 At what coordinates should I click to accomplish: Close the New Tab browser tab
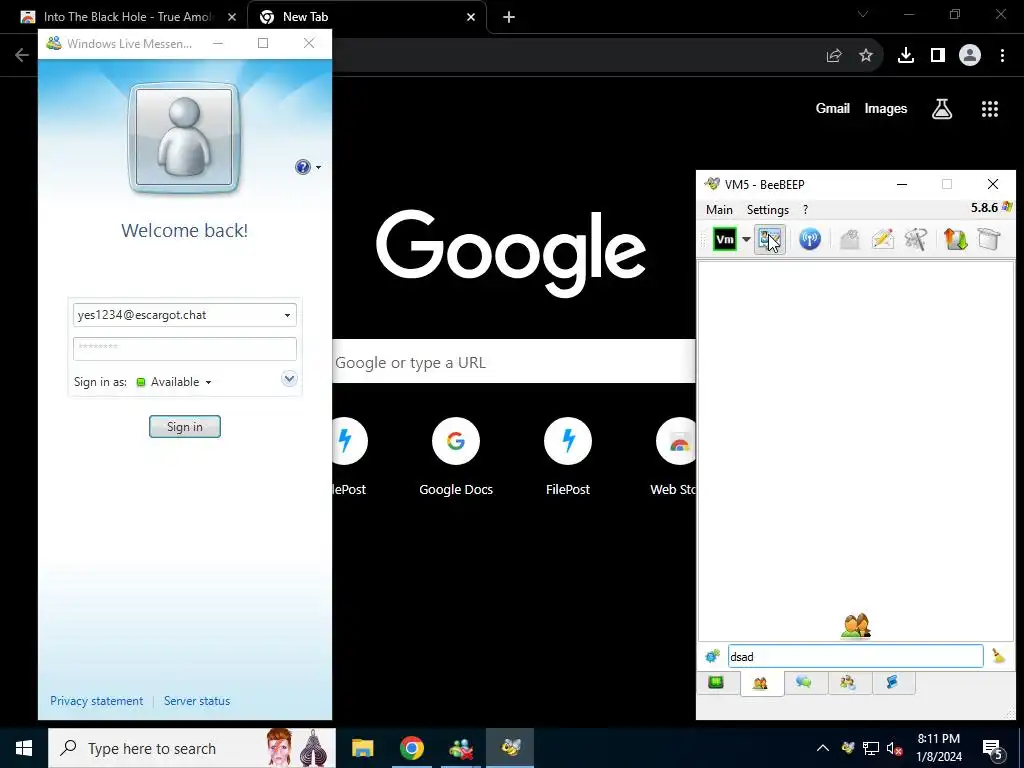471,18
